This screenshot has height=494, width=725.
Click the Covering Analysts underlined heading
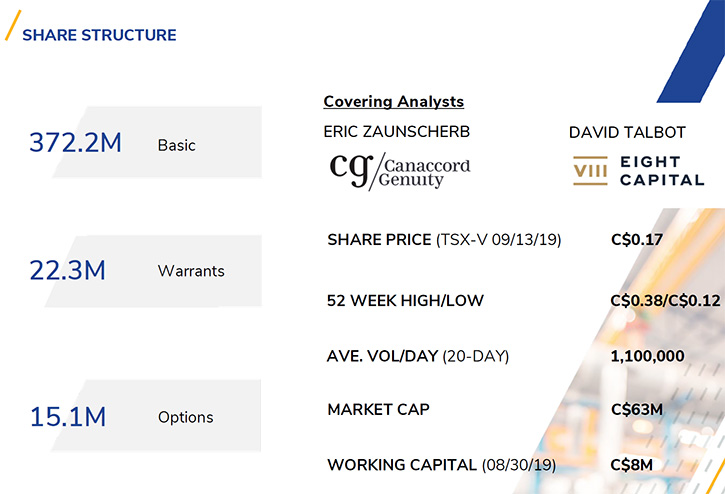point(393,101)
